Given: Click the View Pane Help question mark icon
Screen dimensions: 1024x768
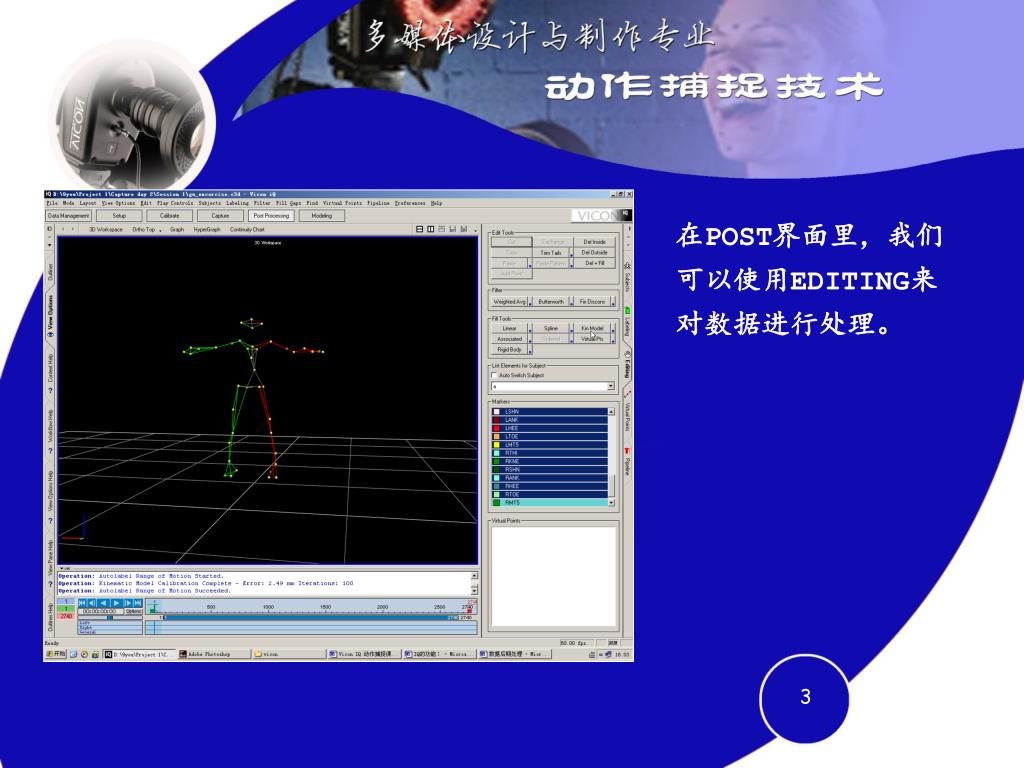Looking at the screenshot, I should [x=51, y=583].
